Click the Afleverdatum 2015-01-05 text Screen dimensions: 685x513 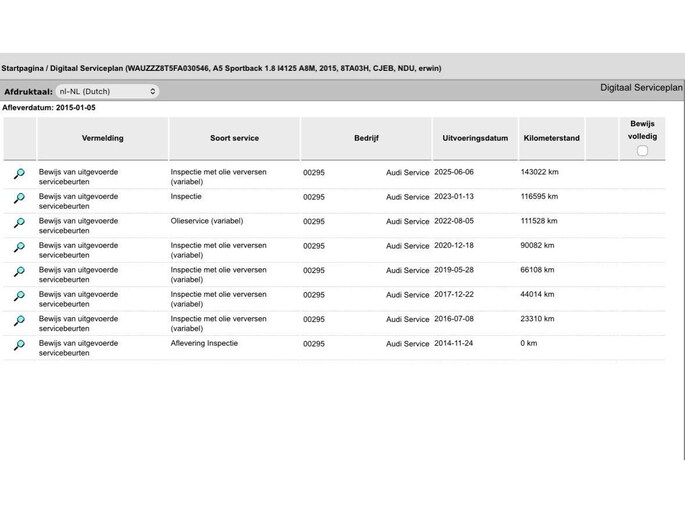point(49,107)
